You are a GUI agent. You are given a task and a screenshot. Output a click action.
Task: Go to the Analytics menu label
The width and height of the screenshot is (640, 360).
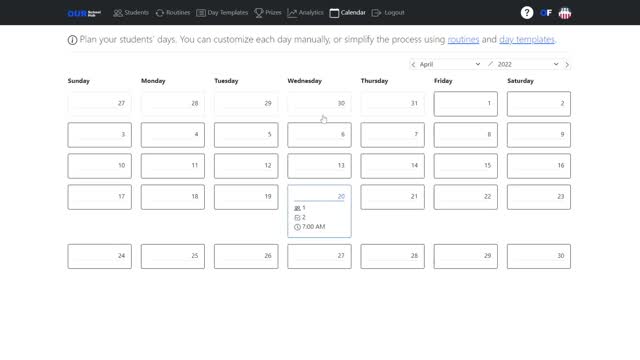coord(311,13)
